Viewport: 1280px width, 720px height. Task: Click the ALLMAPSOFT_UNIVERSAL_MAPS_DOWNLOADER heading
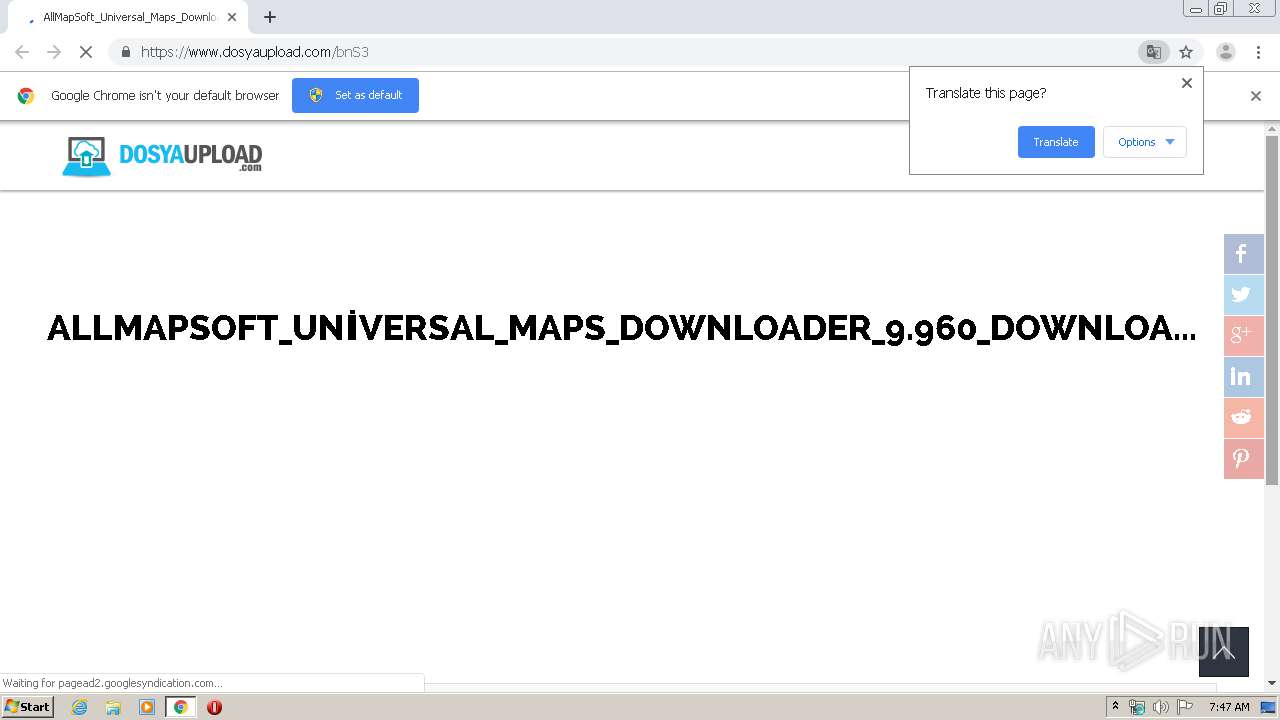(621, 328)
